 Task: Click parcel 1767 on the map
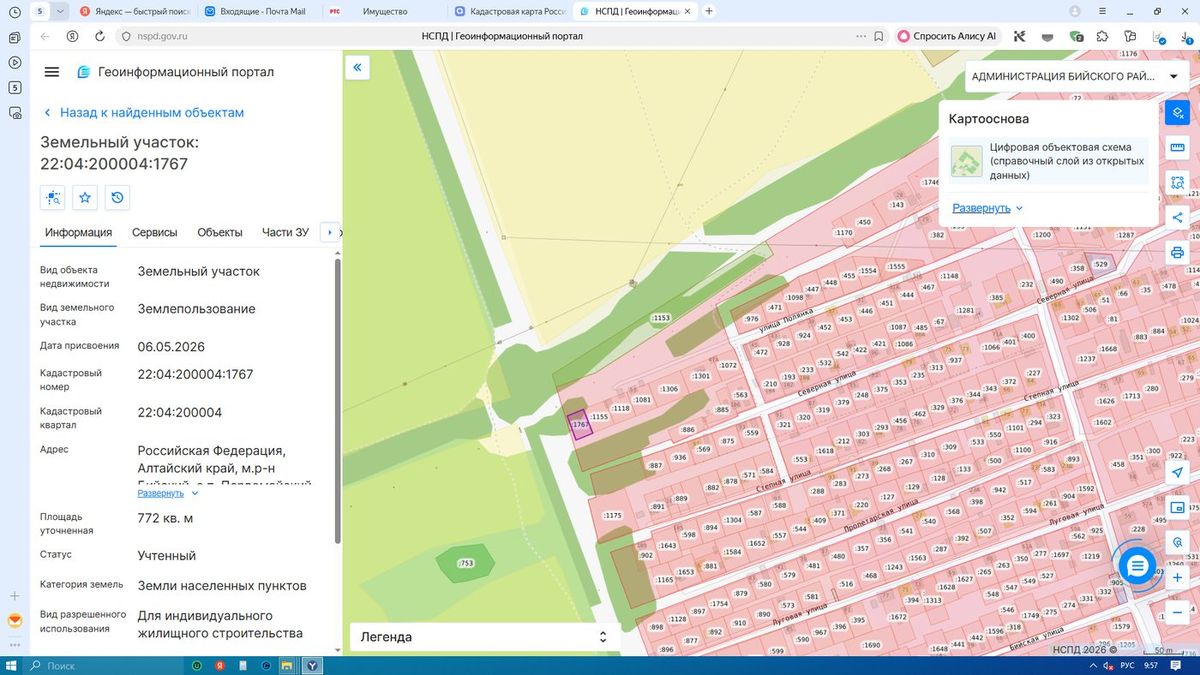(x=579, y=424)
